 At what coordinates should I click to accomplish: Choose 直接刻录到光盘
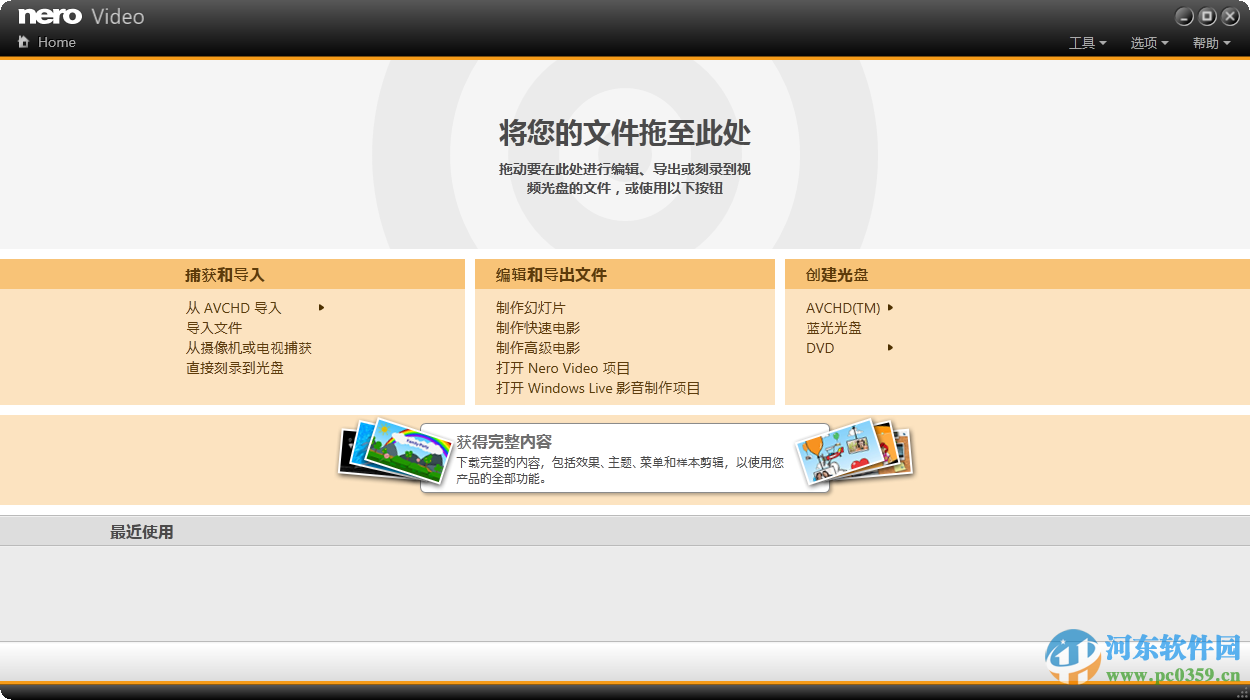coord(233,368)
